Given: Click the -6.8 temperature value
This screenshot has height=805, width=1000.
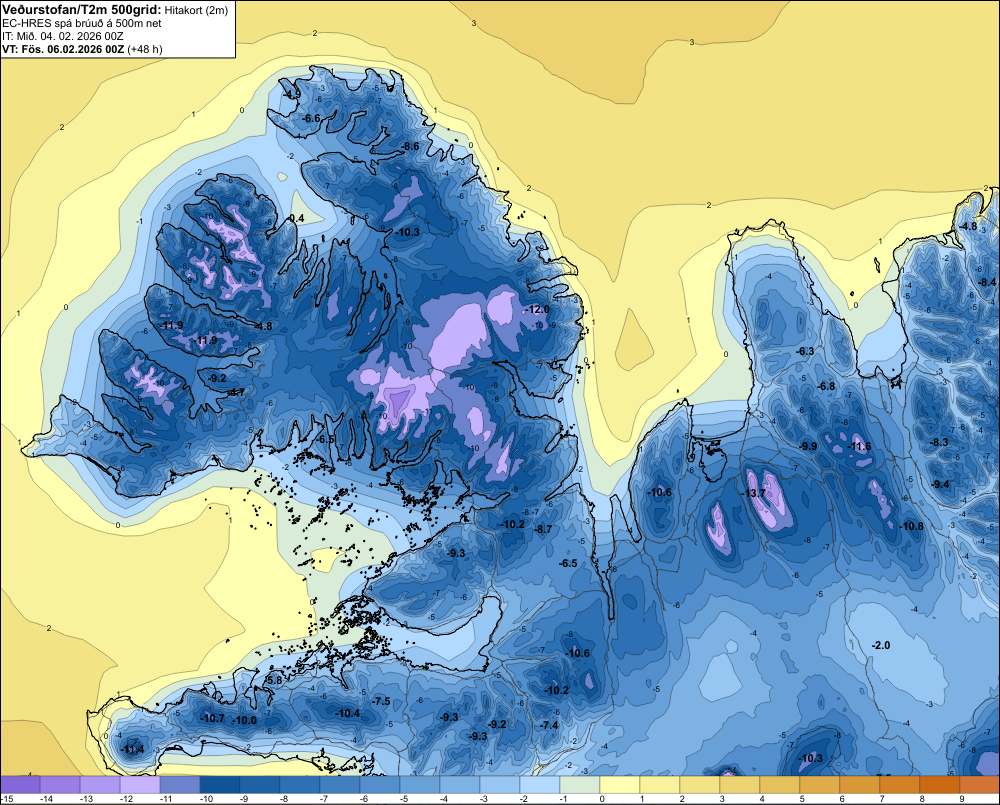Looking at the screenshot, I should 826,387.
